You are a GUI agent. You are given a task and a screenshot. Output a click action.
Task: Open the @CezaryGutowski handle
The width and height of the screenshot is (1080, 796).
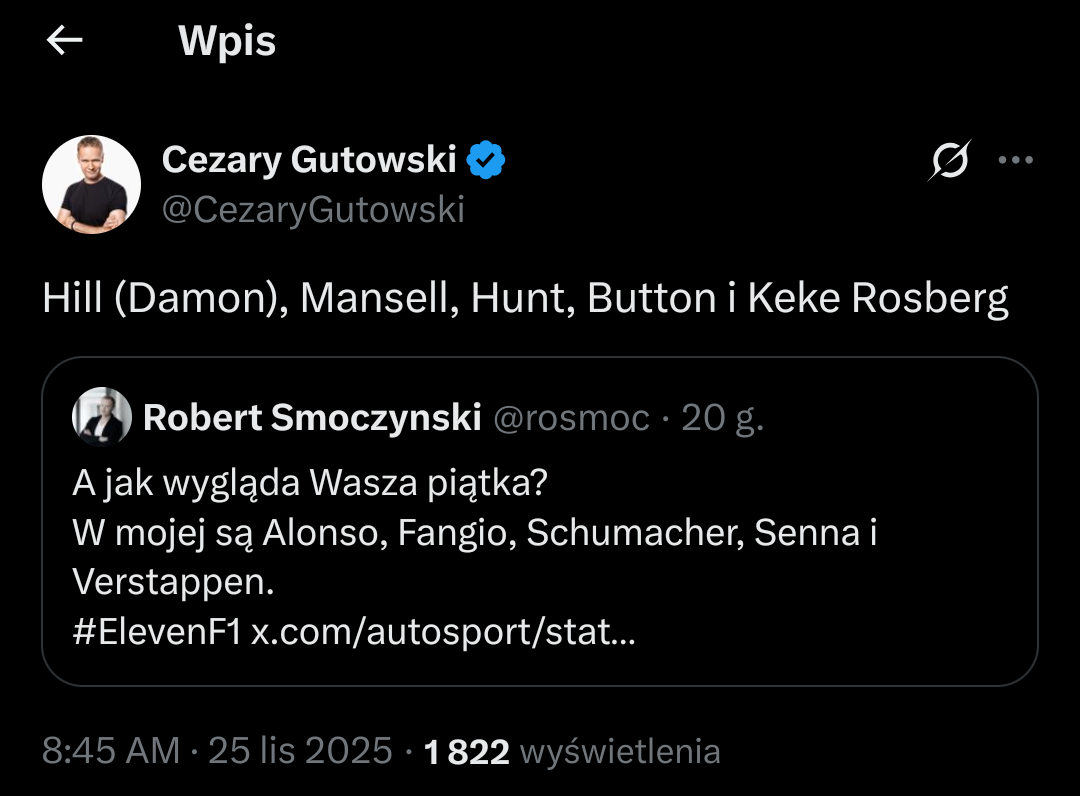[x=313, y=210]
